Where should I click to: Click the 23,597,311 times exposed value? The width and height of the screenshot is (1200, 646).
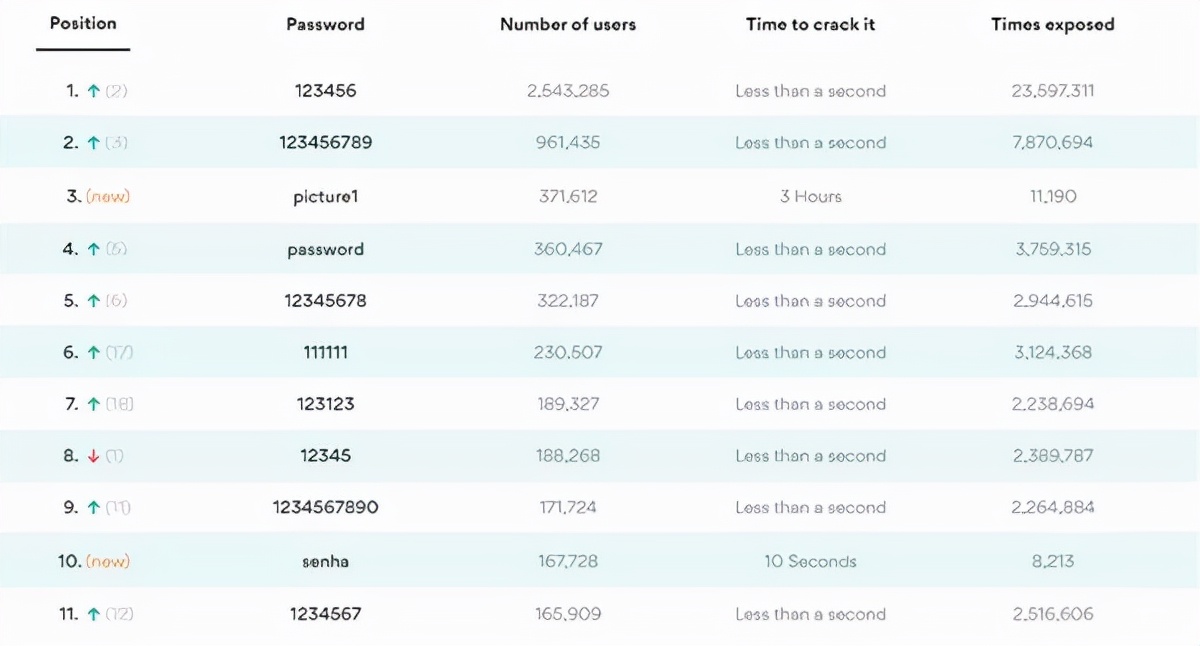tap(1052, 91)
